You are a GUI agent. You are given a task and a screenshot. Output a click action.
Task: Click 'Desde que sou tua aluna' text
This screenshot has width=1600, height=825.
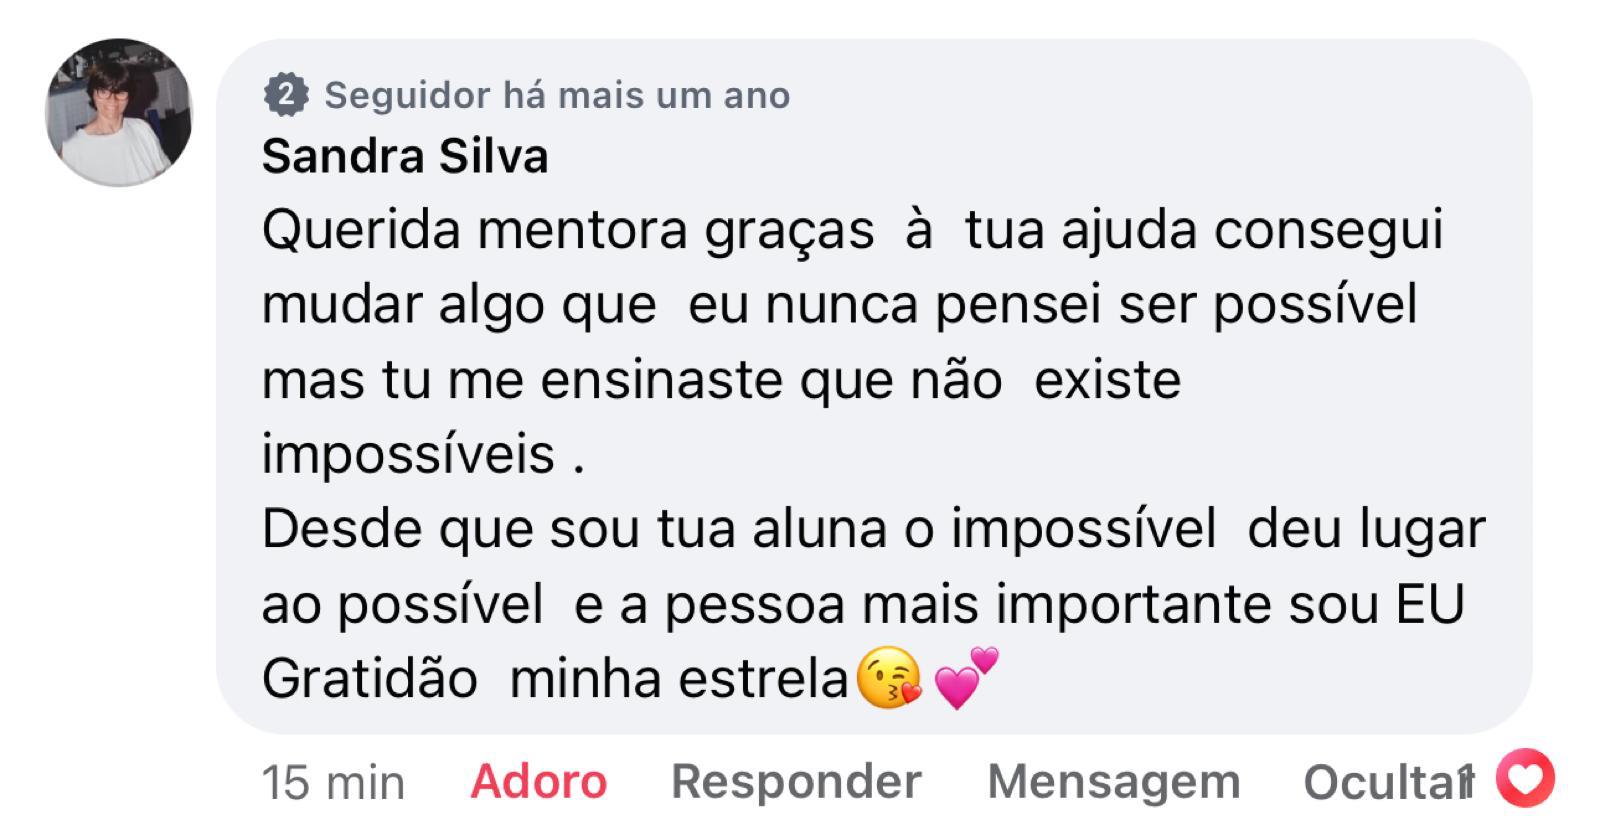click(x=574, y=529)
